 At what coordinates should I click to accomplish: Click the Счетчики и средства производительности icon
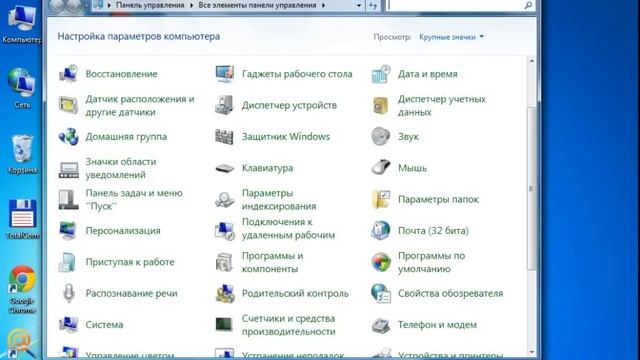tap(224, 325)
